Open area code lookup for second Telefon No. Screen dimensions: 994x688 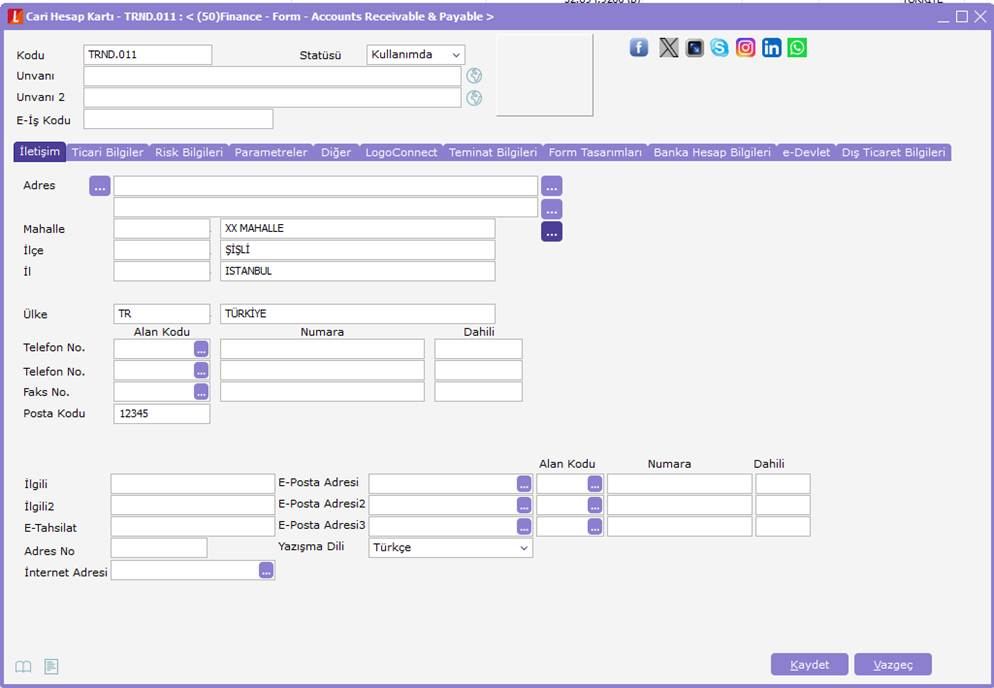pos(201,370)
